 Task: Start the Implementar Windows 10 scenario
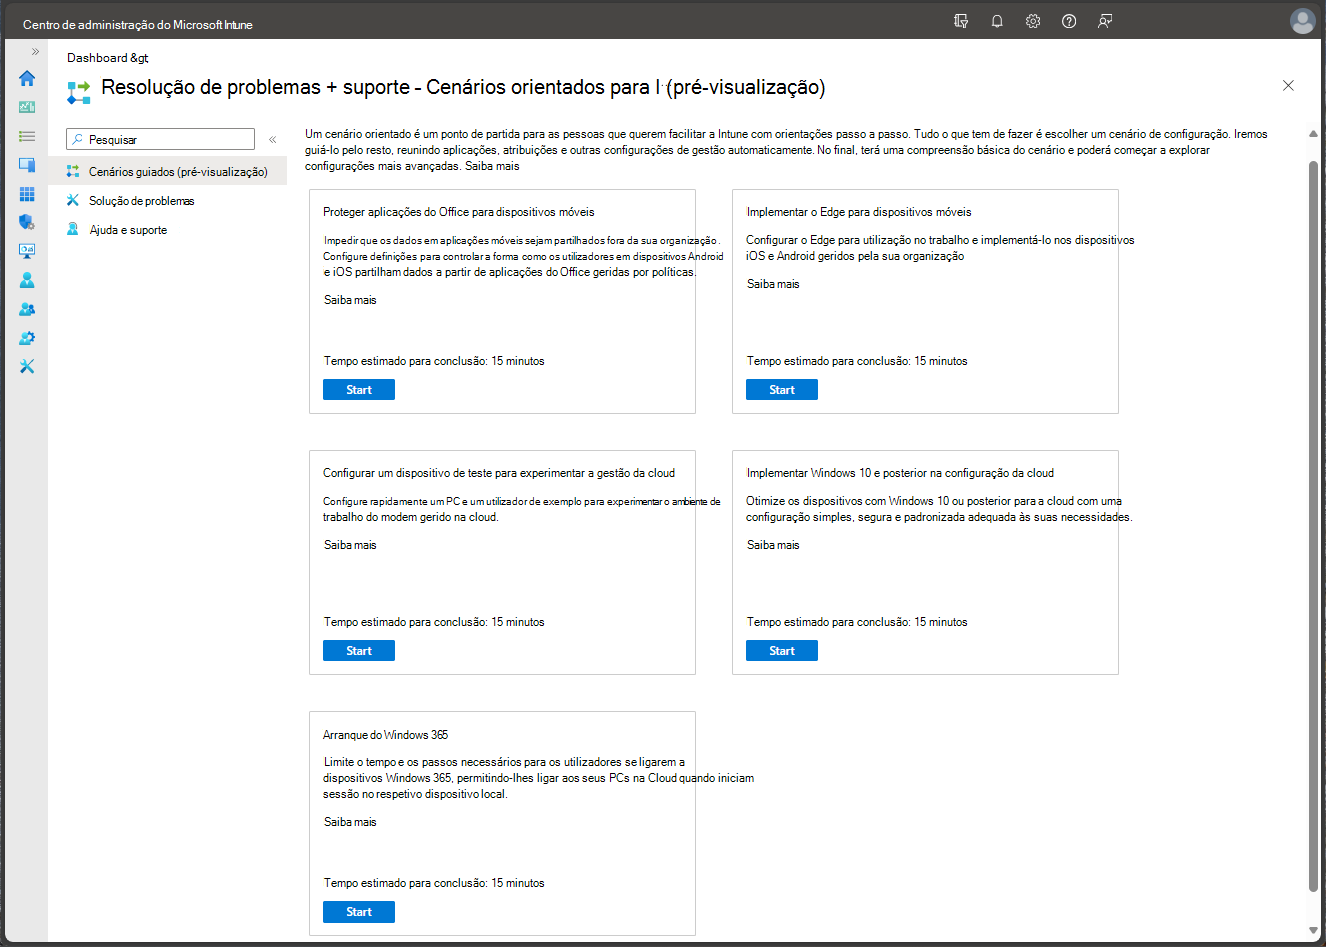click(782, 651)
